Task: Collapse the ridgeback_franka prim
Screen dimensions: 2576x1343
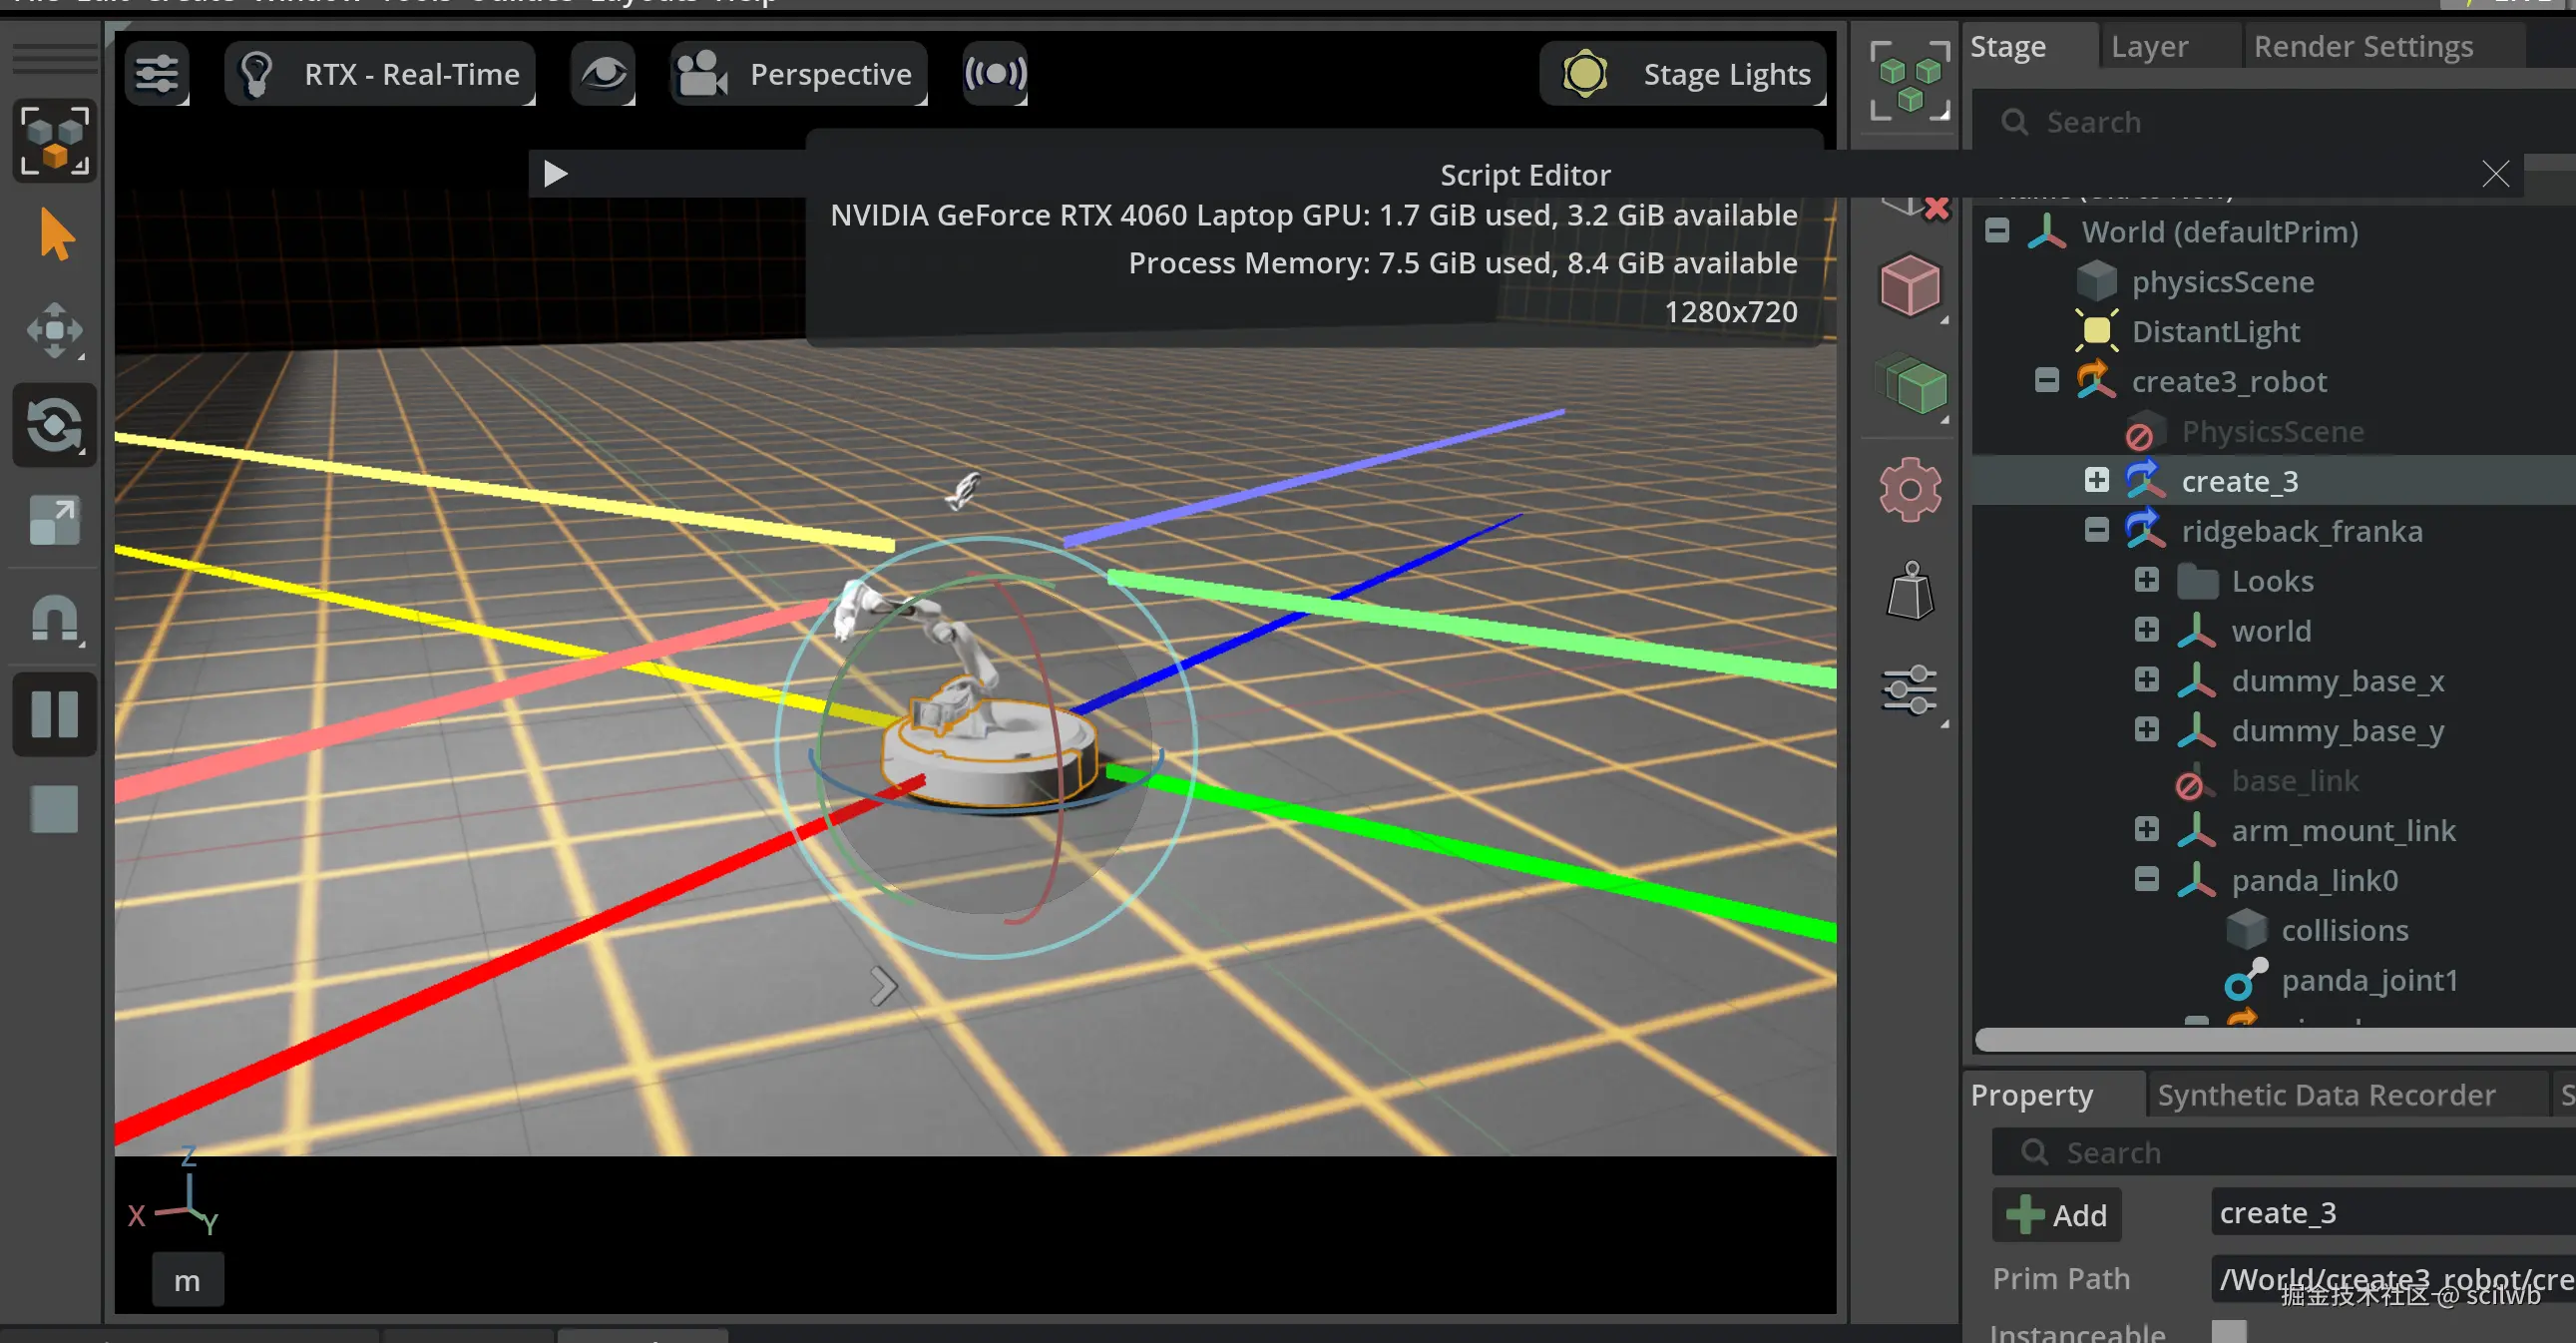Action: [x=2096, y=531]
